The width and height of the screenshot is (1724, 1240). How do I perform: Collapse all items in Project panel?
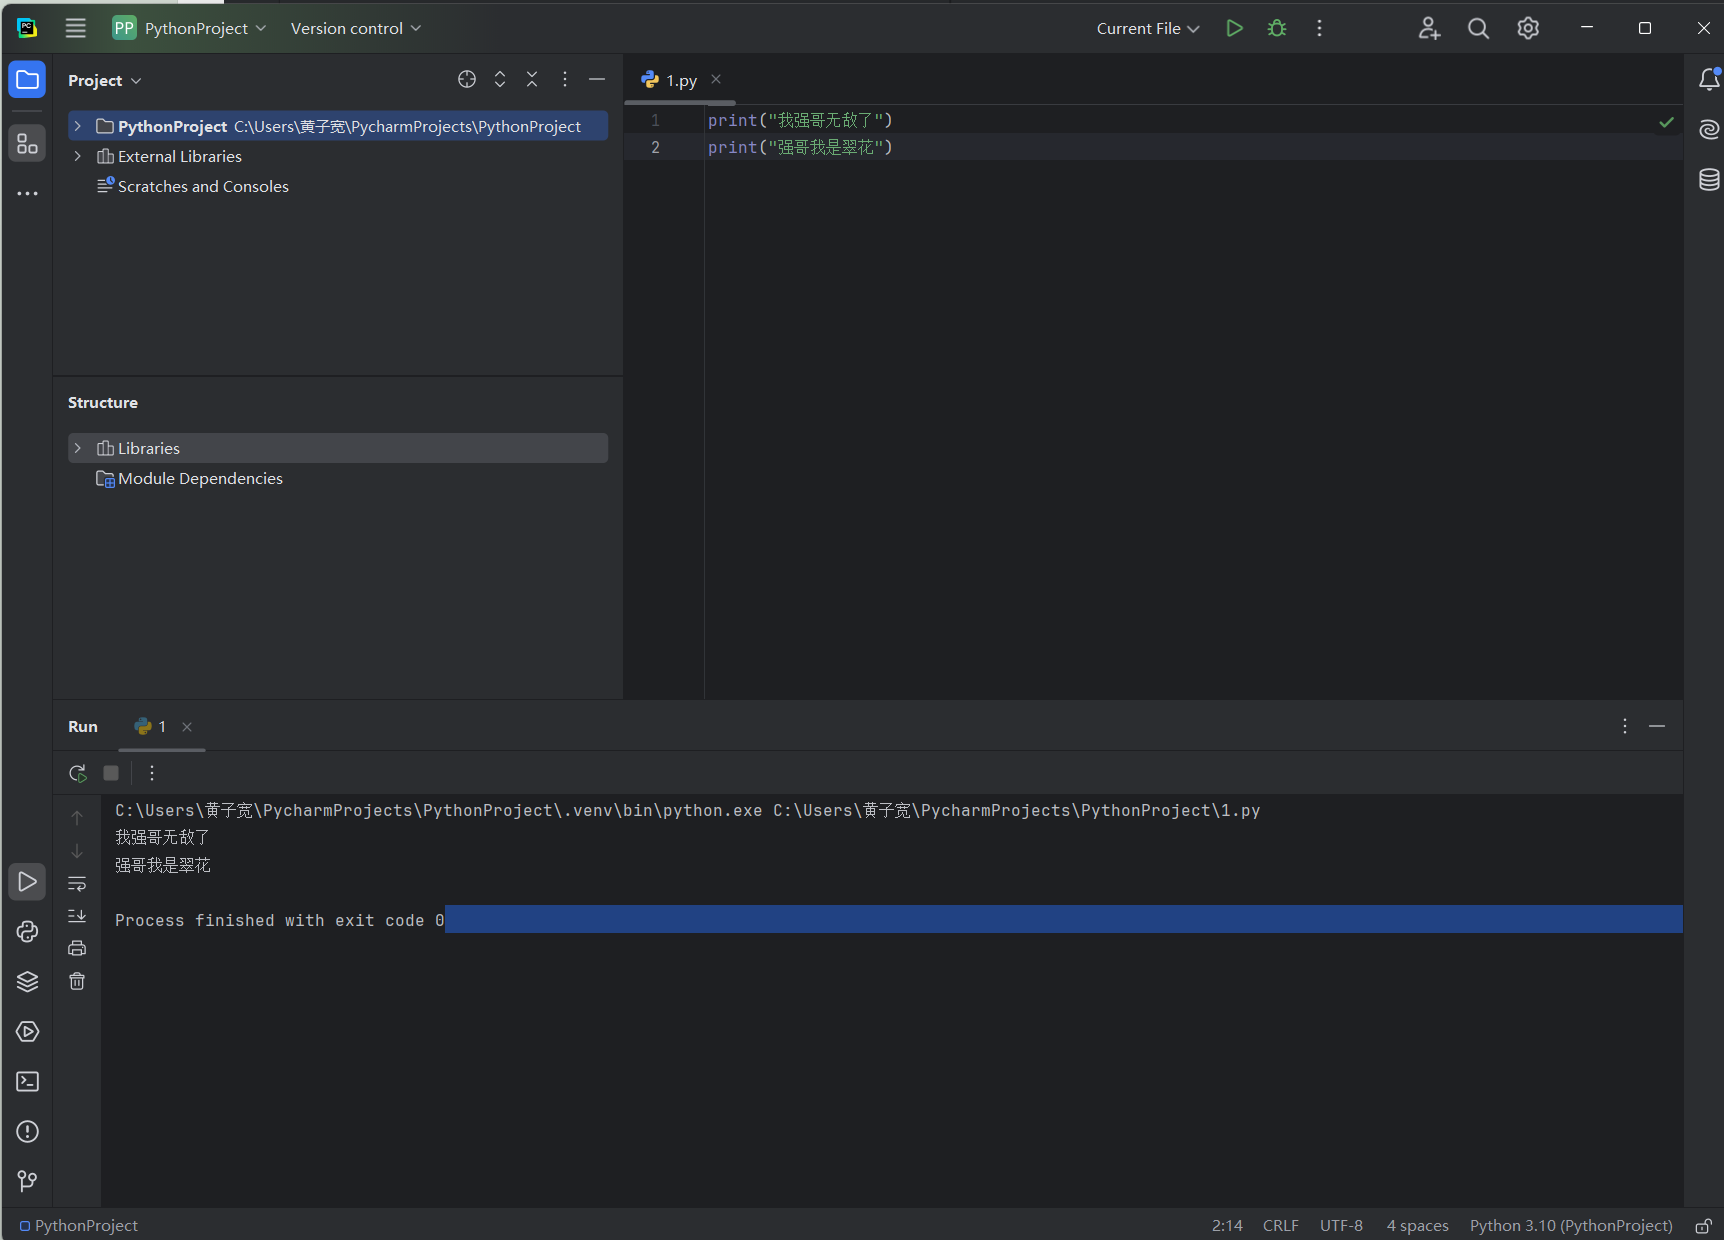tap(532, 79)
